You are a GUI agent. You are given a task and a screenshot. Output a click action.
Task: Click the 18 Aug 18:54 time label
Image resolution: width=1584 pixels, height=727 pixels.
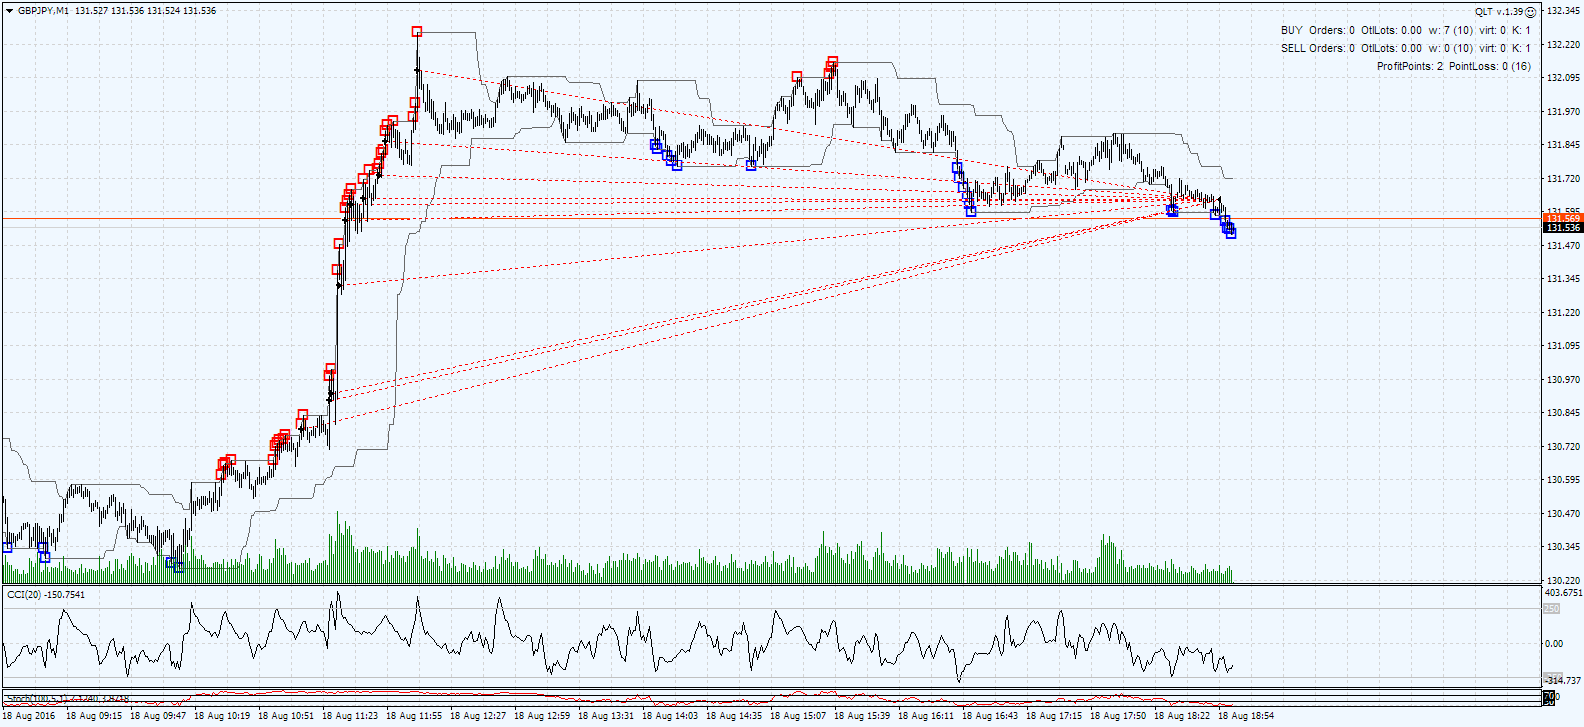[1246, 716]
